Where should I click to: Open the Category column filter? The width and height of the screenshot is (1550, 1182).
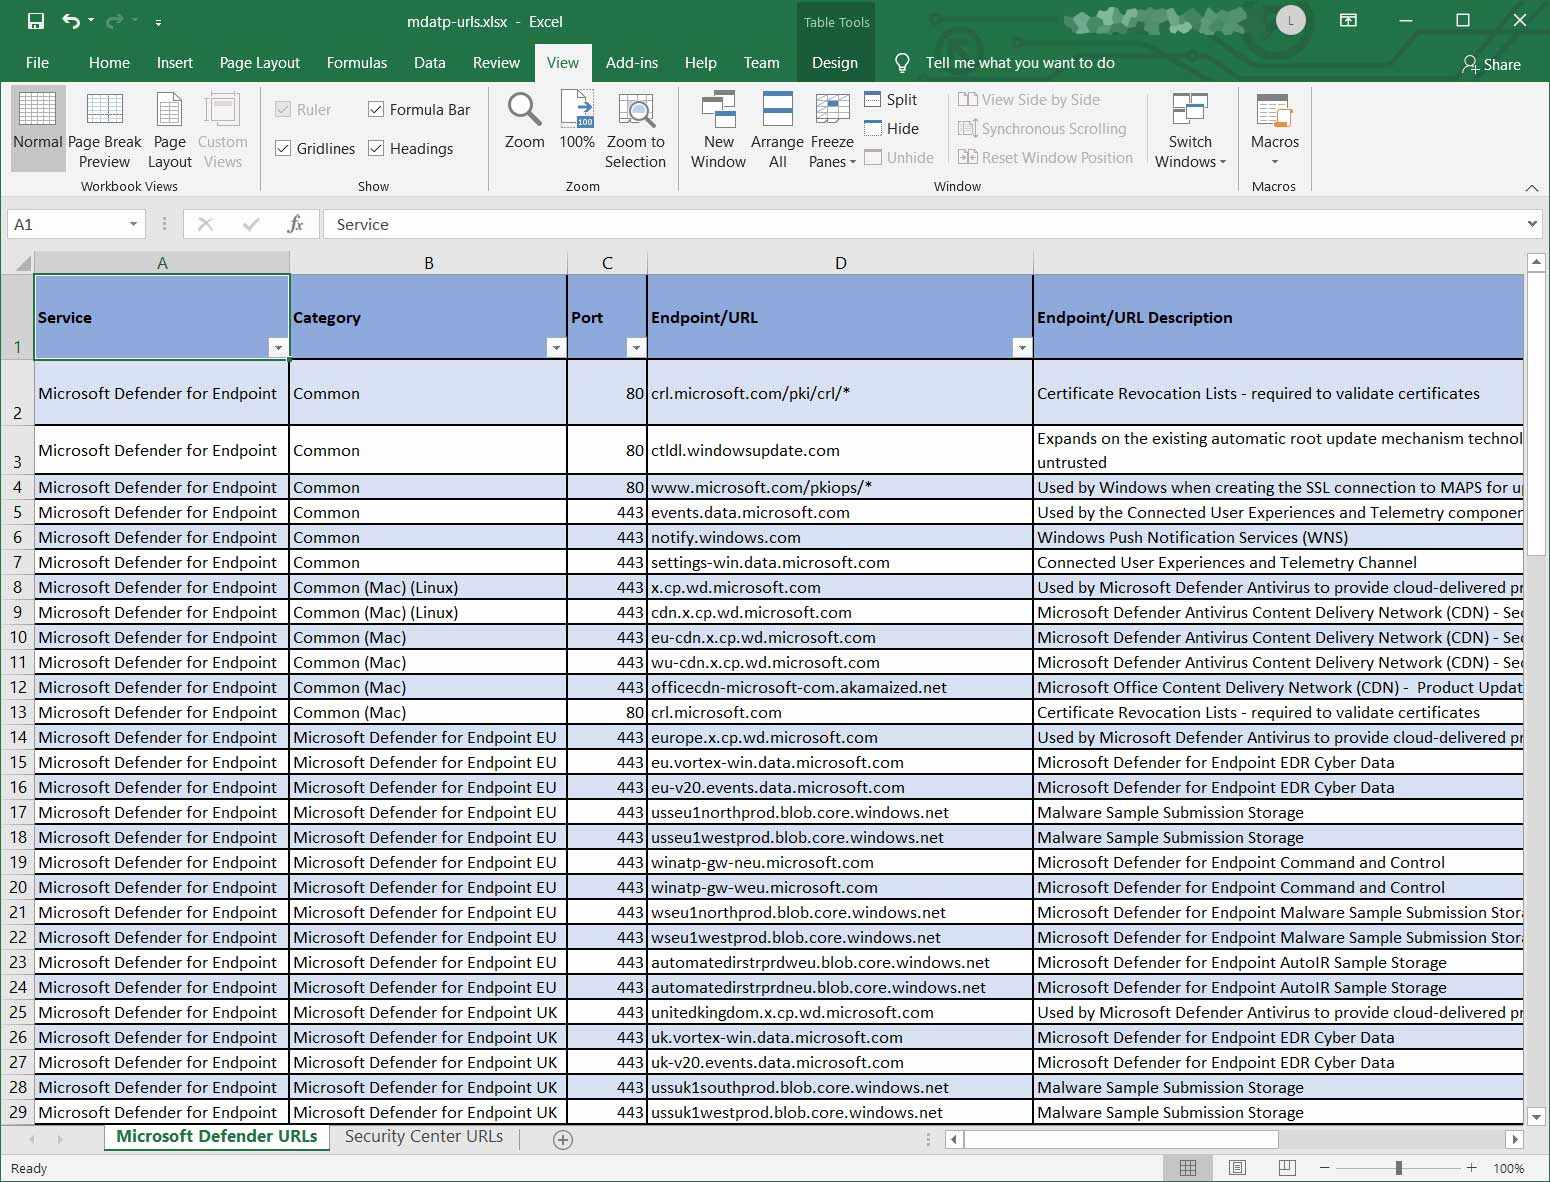click(556, 348)
